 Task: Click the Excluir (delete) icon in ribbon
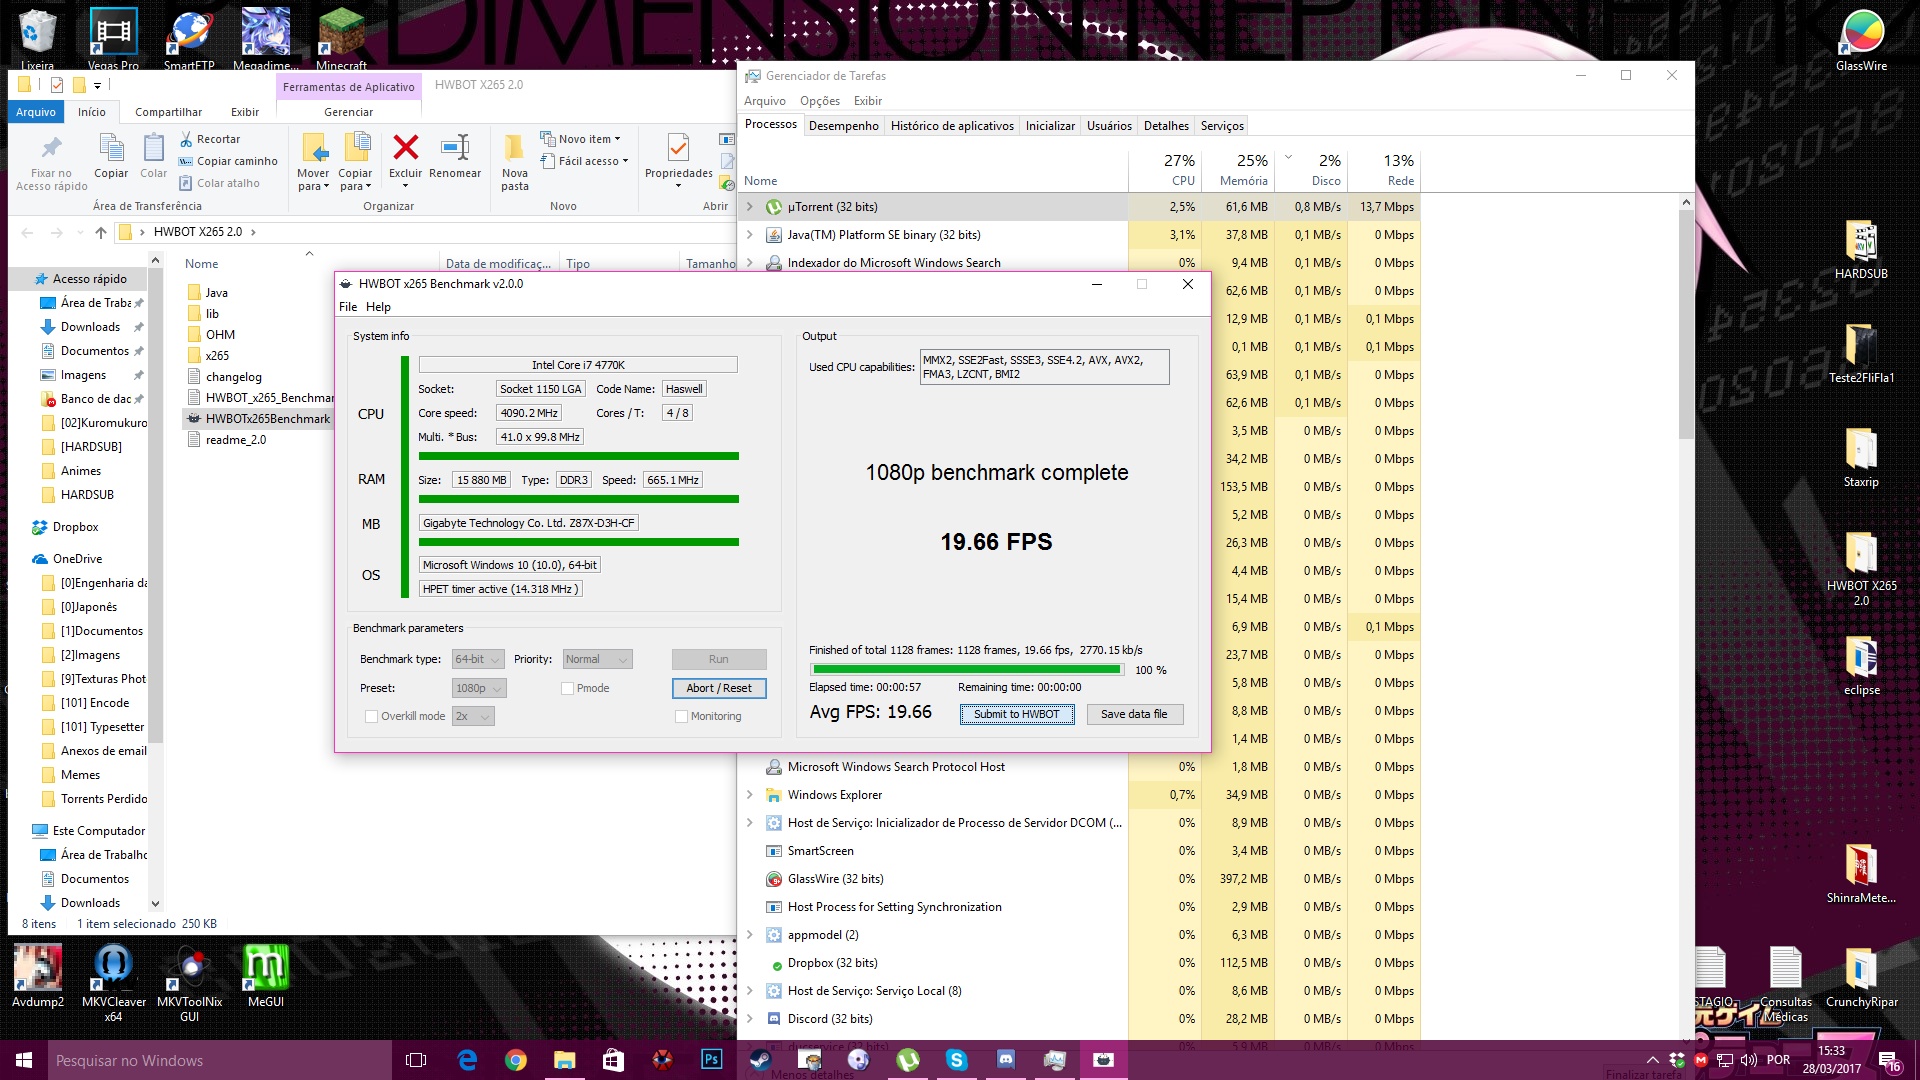pos(405,148)
